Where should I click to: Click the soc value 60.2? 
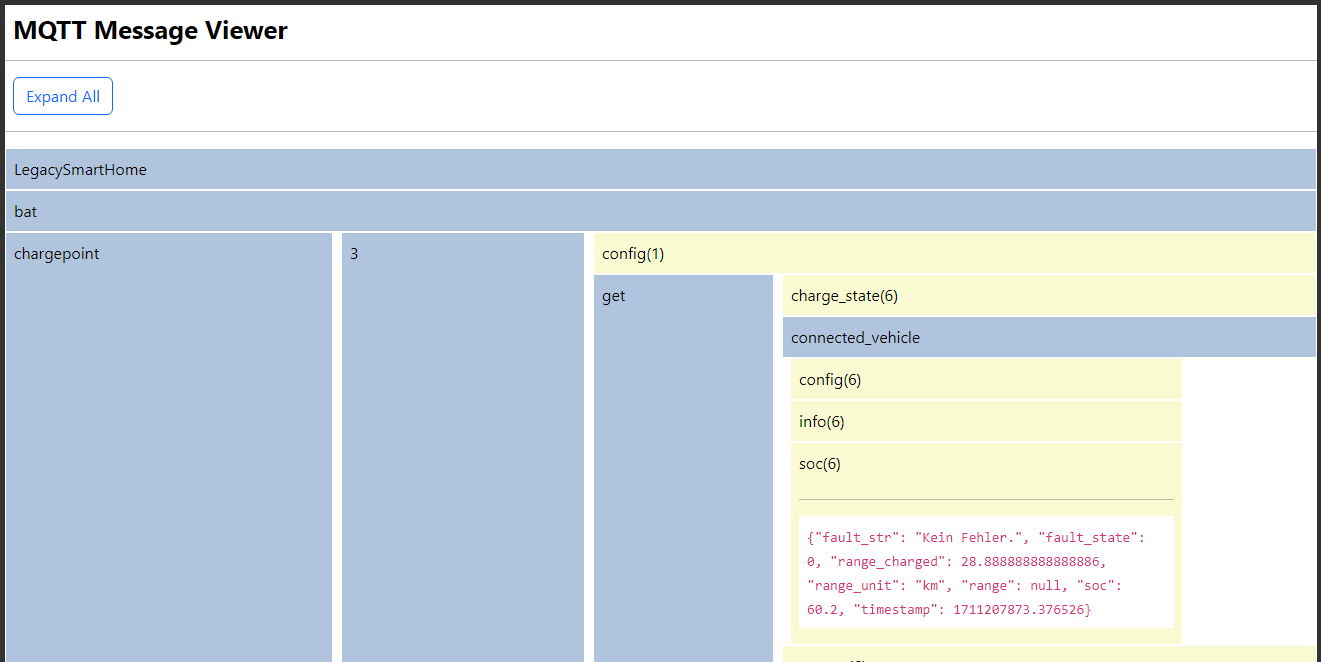point(825,609)
